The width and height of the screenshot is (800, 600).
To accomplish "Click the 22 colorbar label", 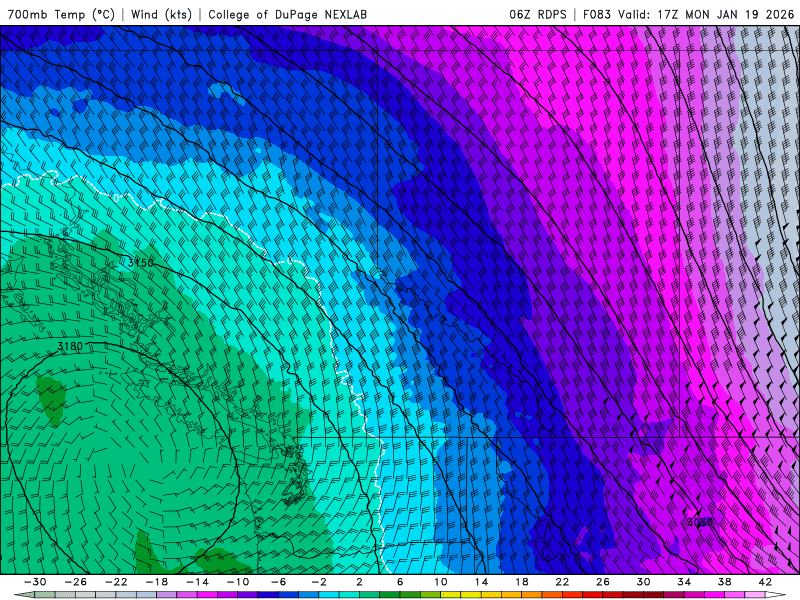I will click(562, 582).
